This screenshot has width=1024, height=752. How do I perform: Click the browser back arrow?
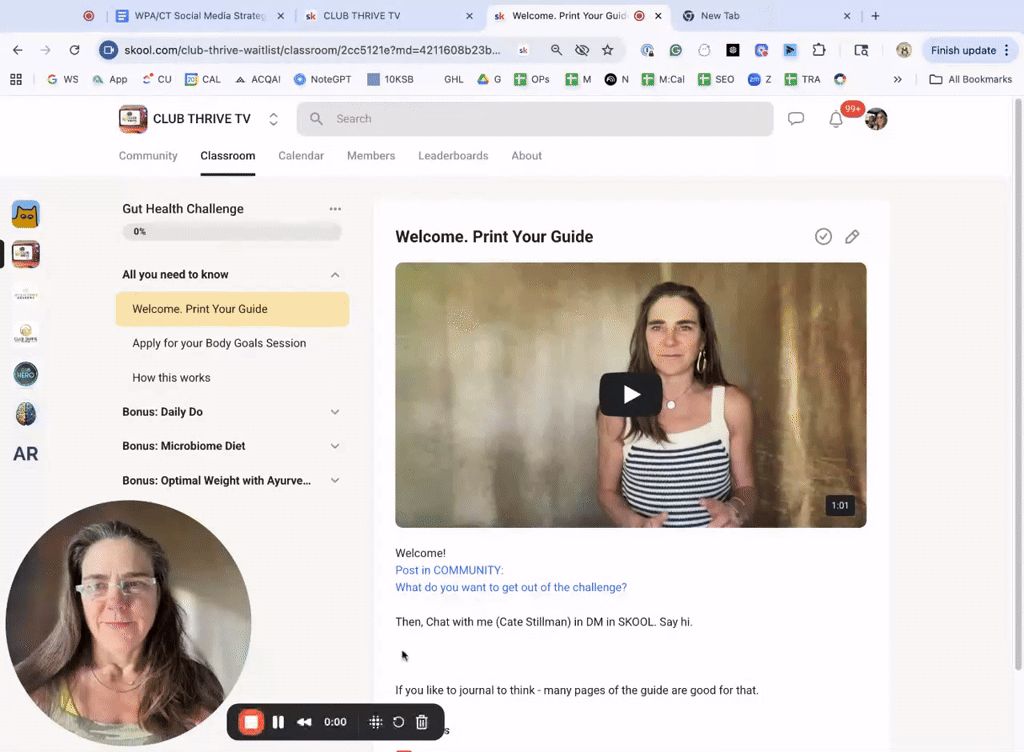pyautogui.click(x=18, y=50)
